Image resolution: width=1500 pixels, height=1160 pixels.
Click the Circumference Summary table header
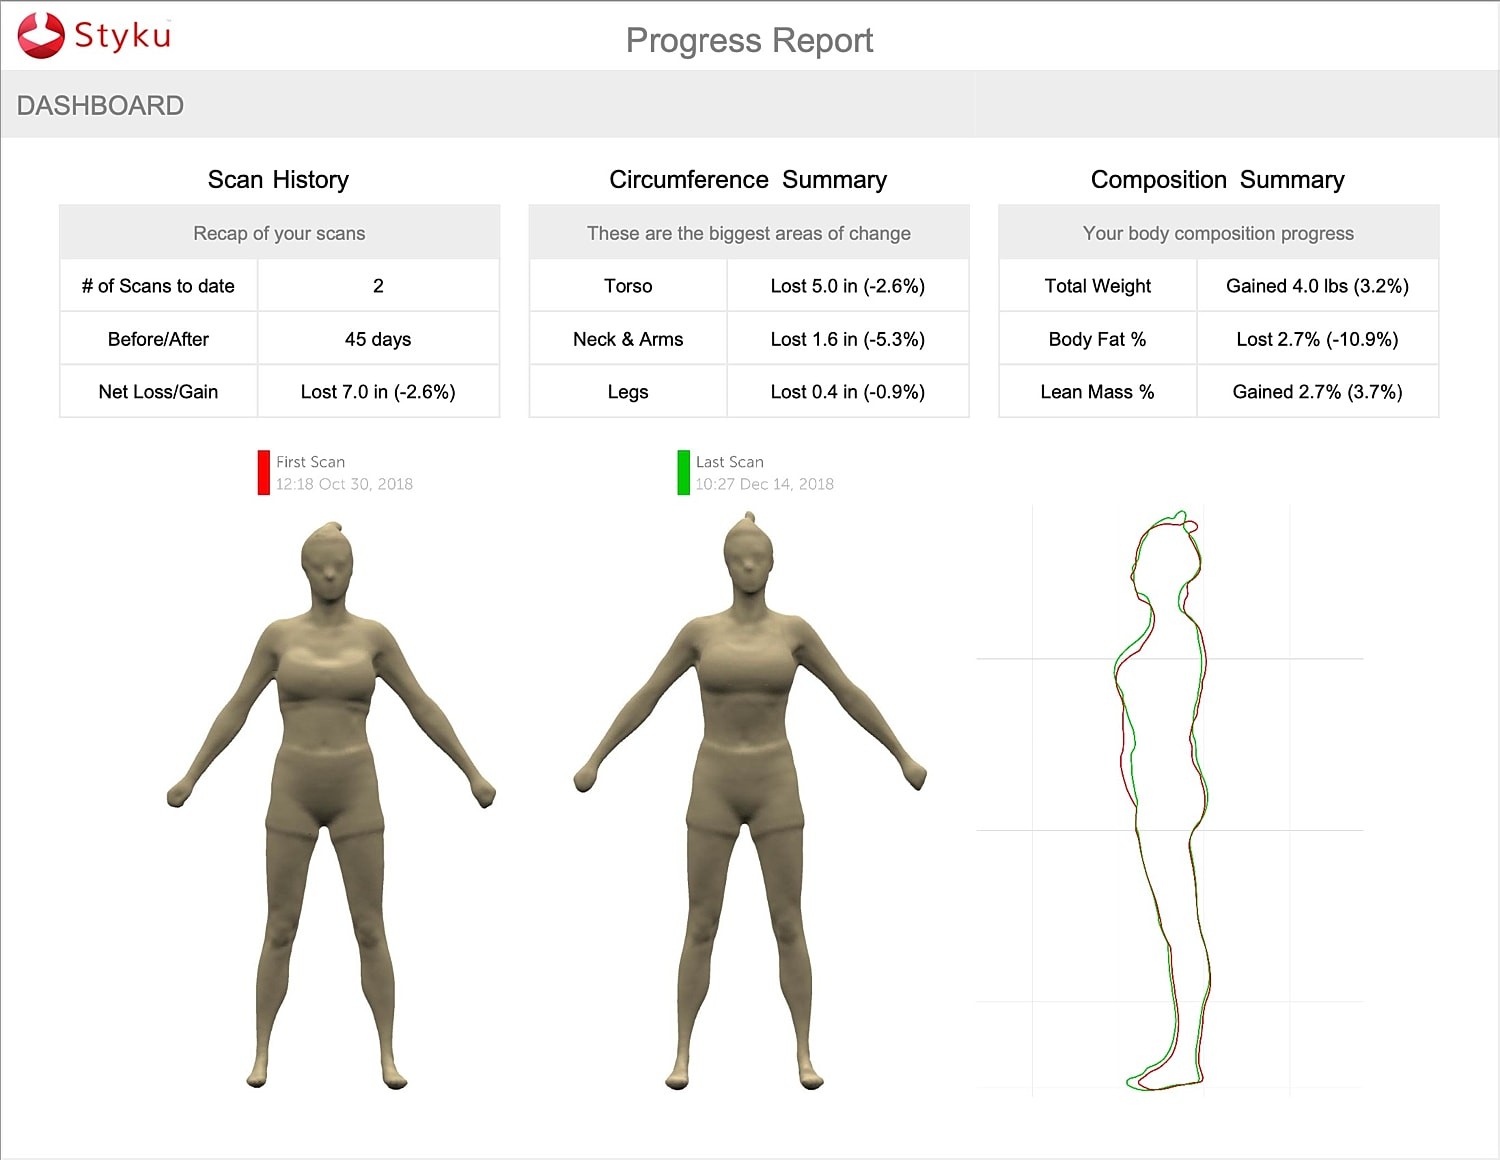point(749,180)
